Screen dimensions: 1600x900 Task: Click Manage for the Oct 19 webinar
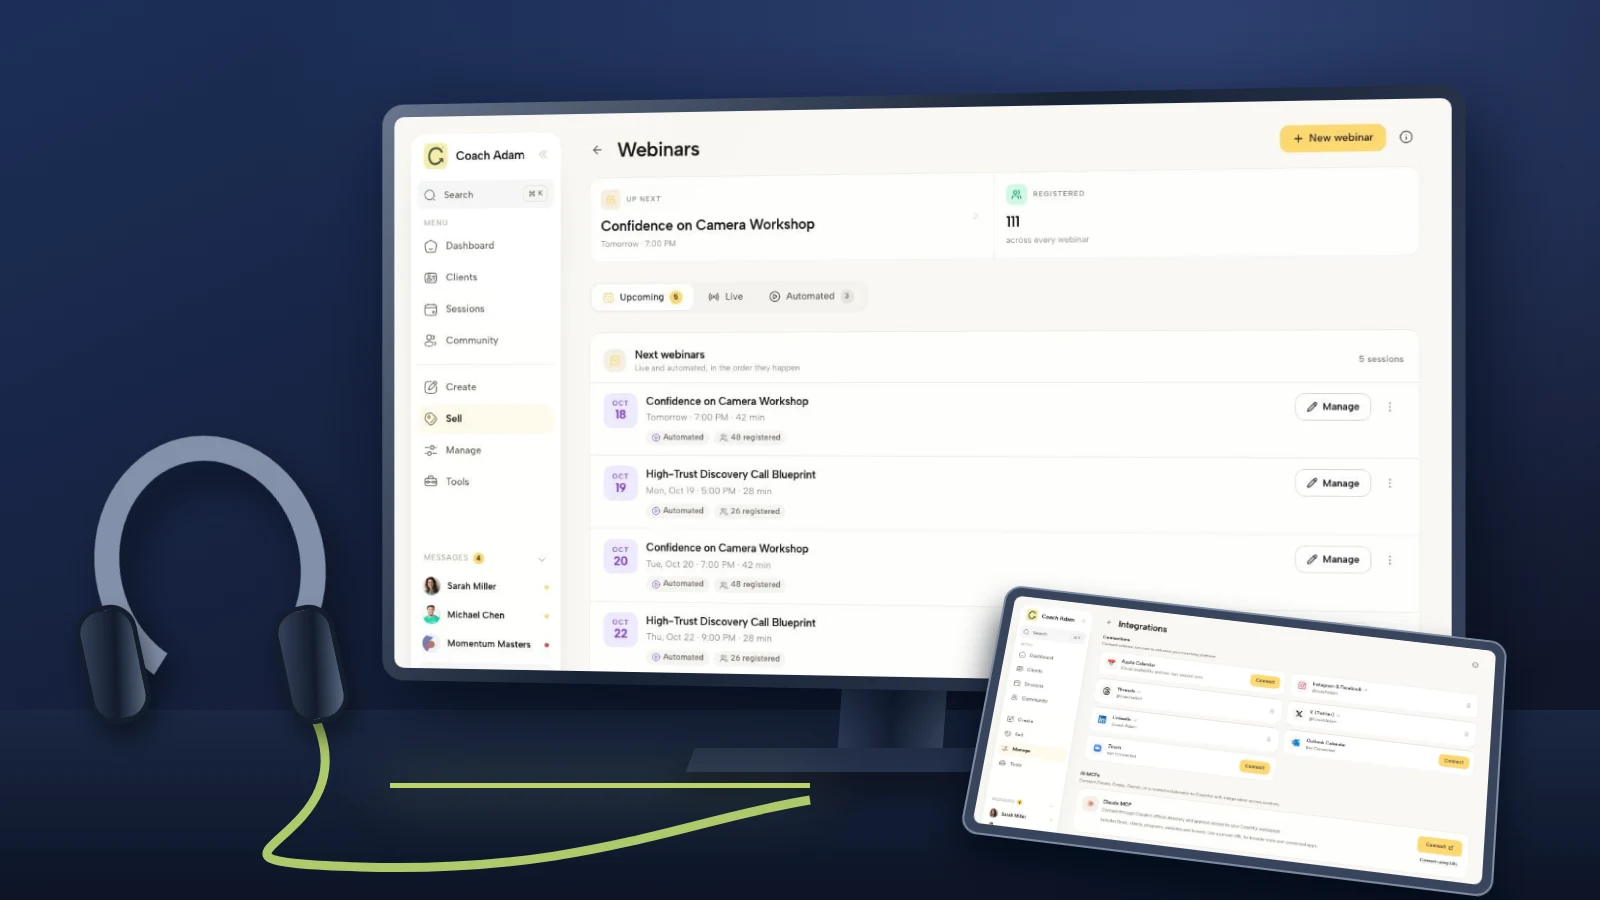point(1333,483)
